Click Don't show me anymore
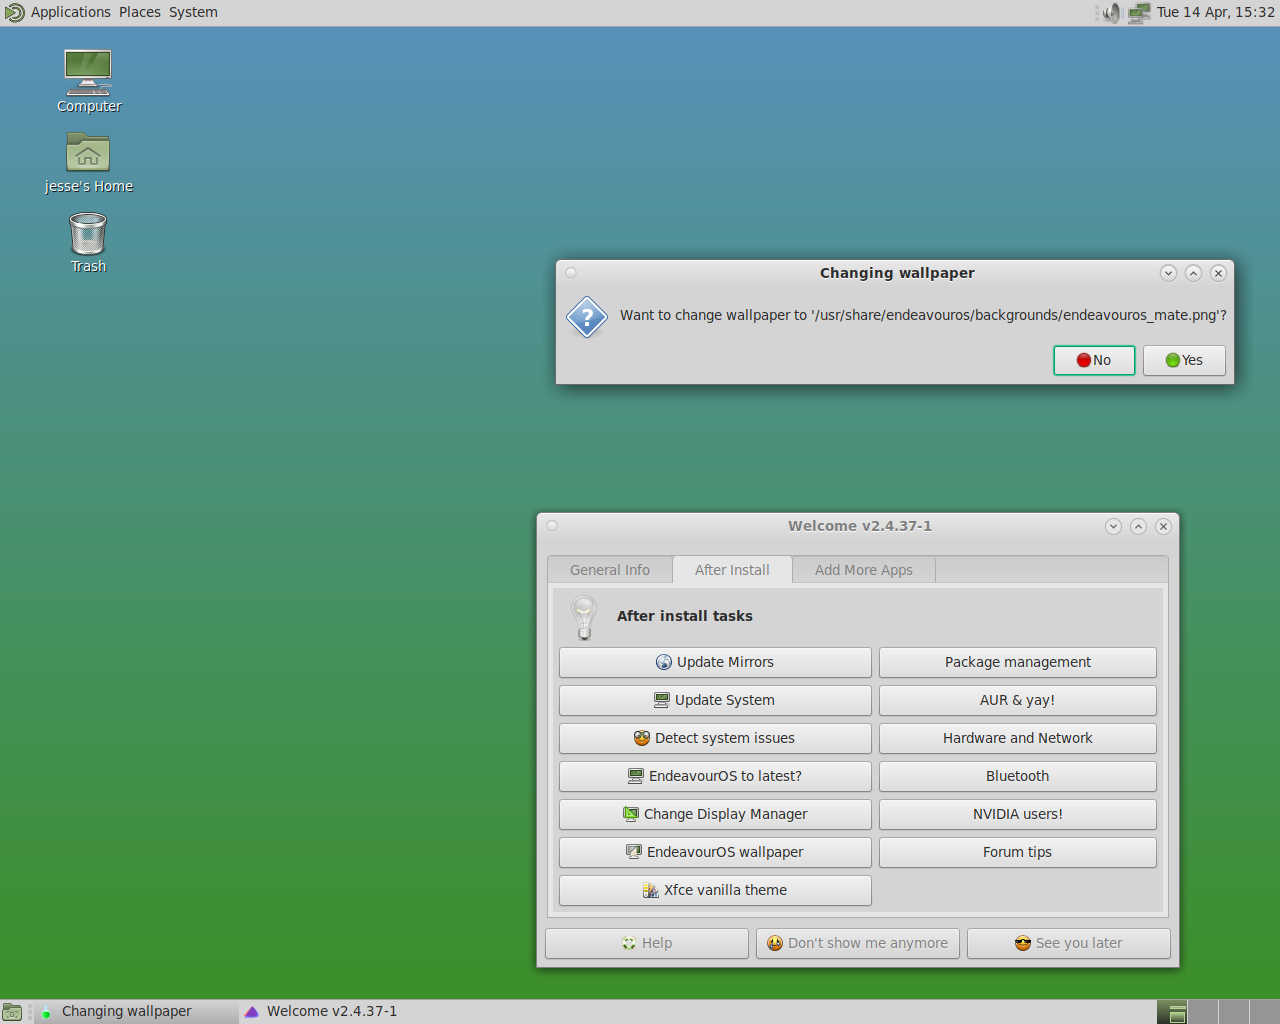This screenshot has height=1024, width=1280. click(858, 943)
